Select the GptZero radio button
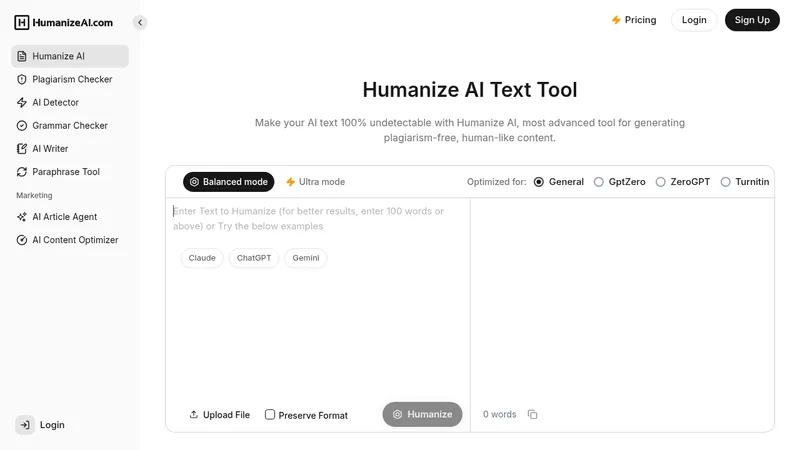The width and height of the screenshot is (800, 450). [x=598, y=182]
